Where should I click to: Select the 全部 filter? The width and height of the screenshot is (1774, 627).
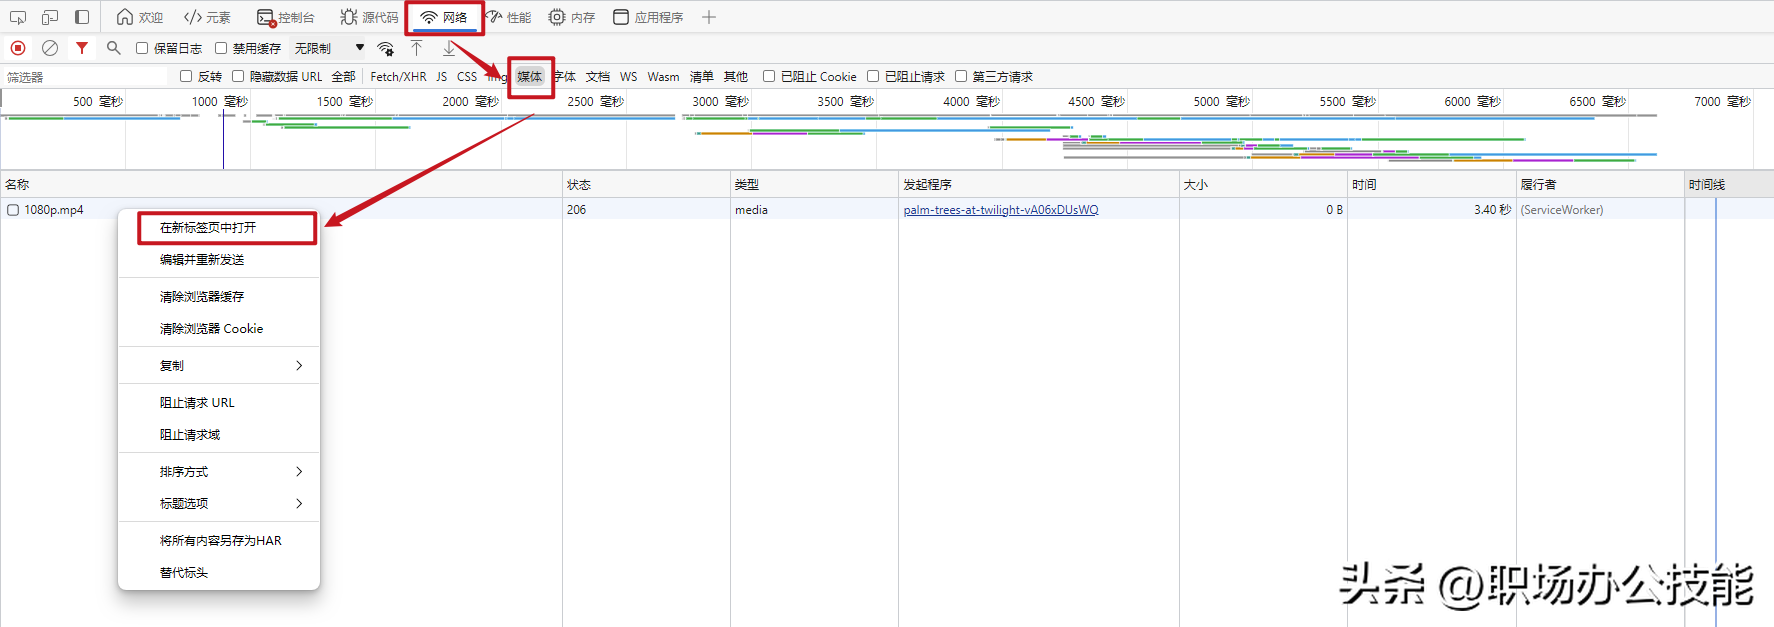343,77
